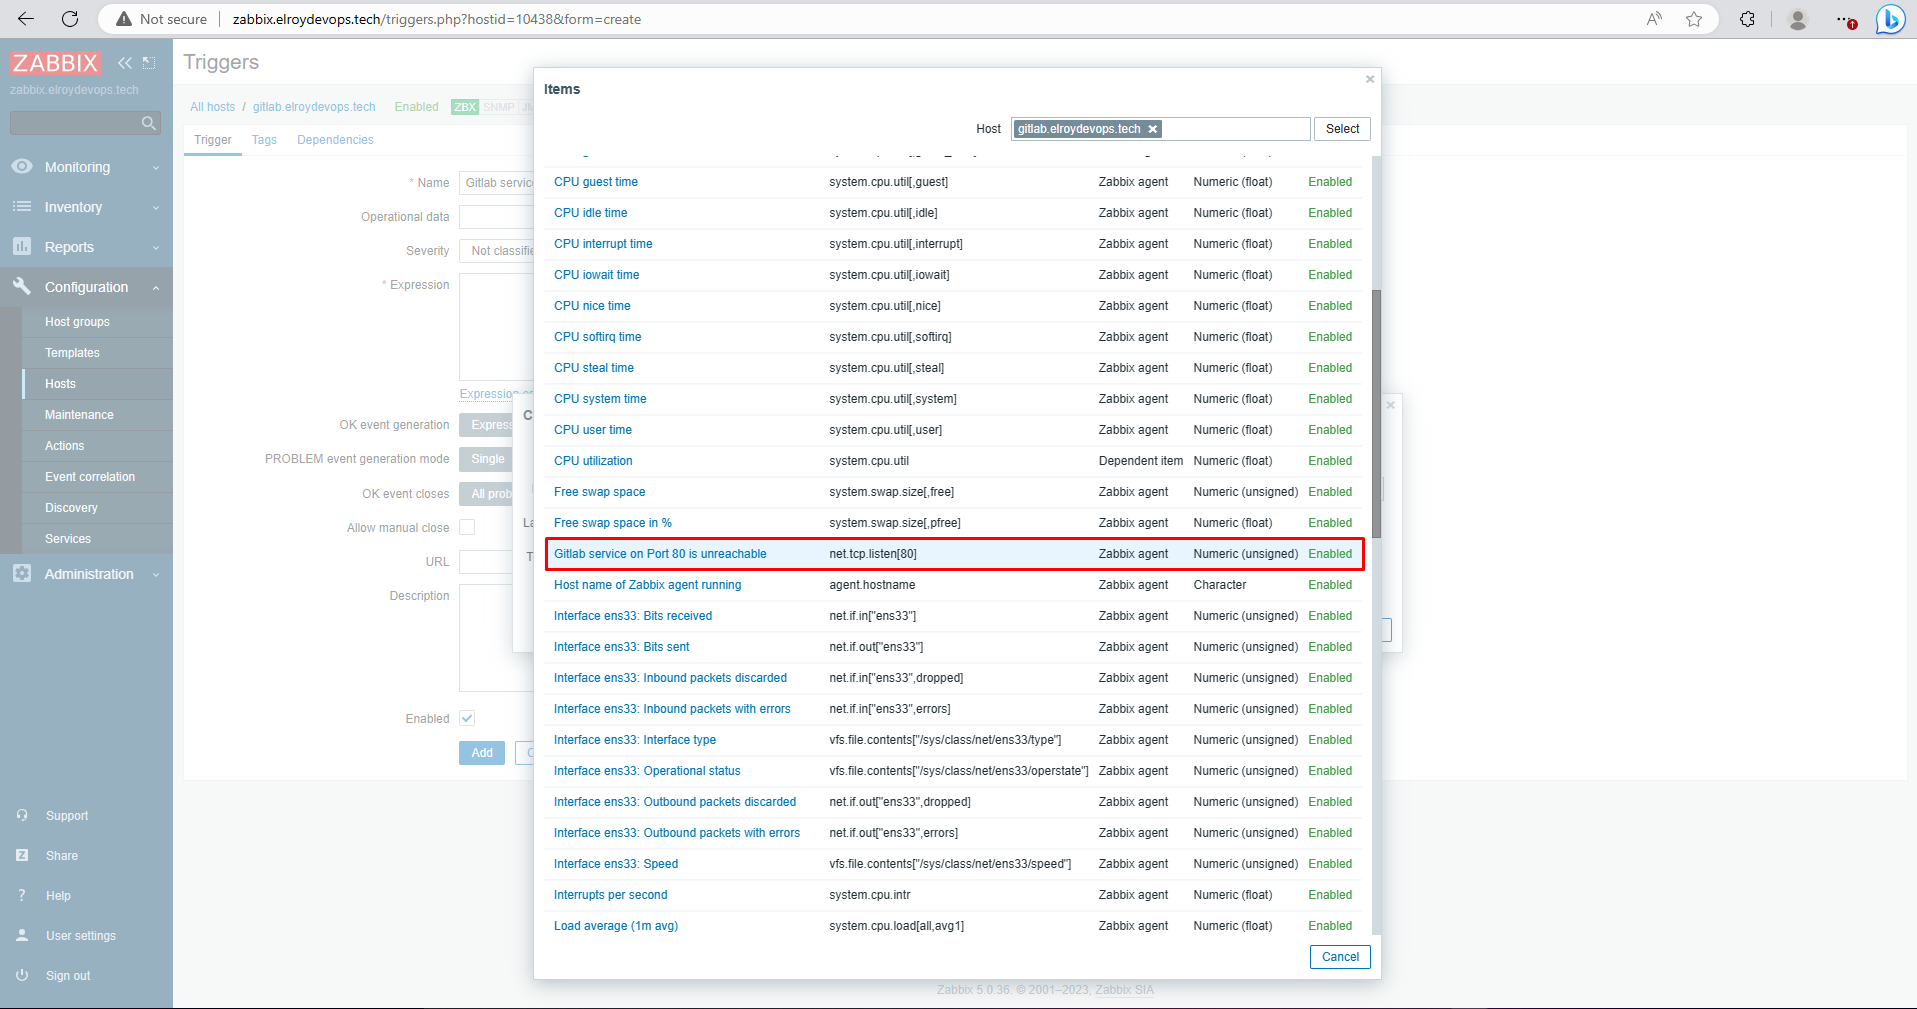Click the User settings person icon
Image resolution: width=1917 pixels, height=1009 pixels.
22,936
